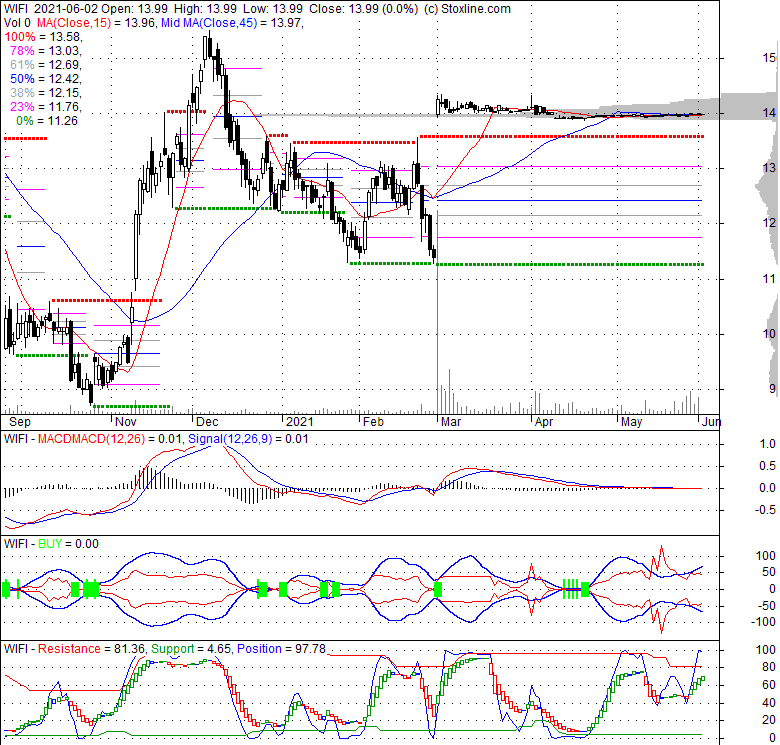
Task: Click the 'Apr' month label on time axis
Action: [x=544, y=422]
